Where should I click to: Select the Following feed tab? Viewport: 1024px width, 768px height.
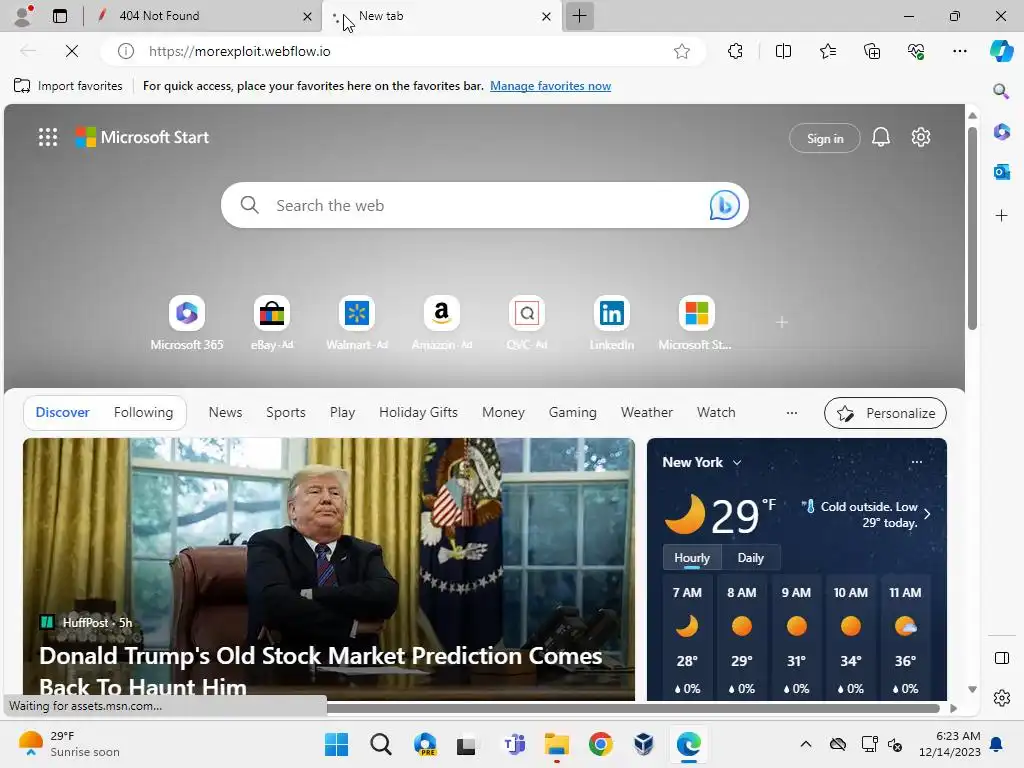click(143, 412)
